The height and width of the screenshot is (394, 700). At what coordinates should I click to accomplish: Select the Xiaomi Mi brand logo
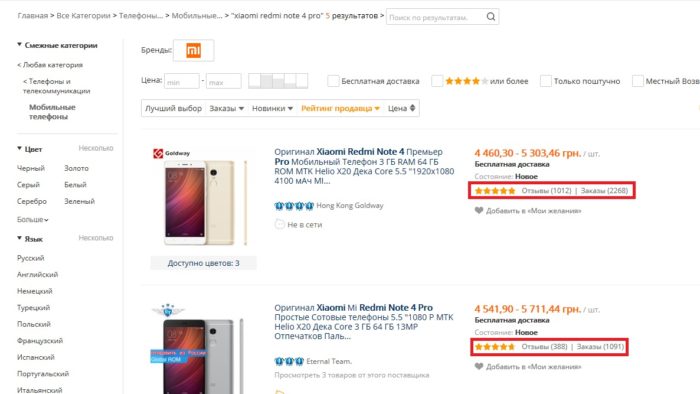coord(193,50)
